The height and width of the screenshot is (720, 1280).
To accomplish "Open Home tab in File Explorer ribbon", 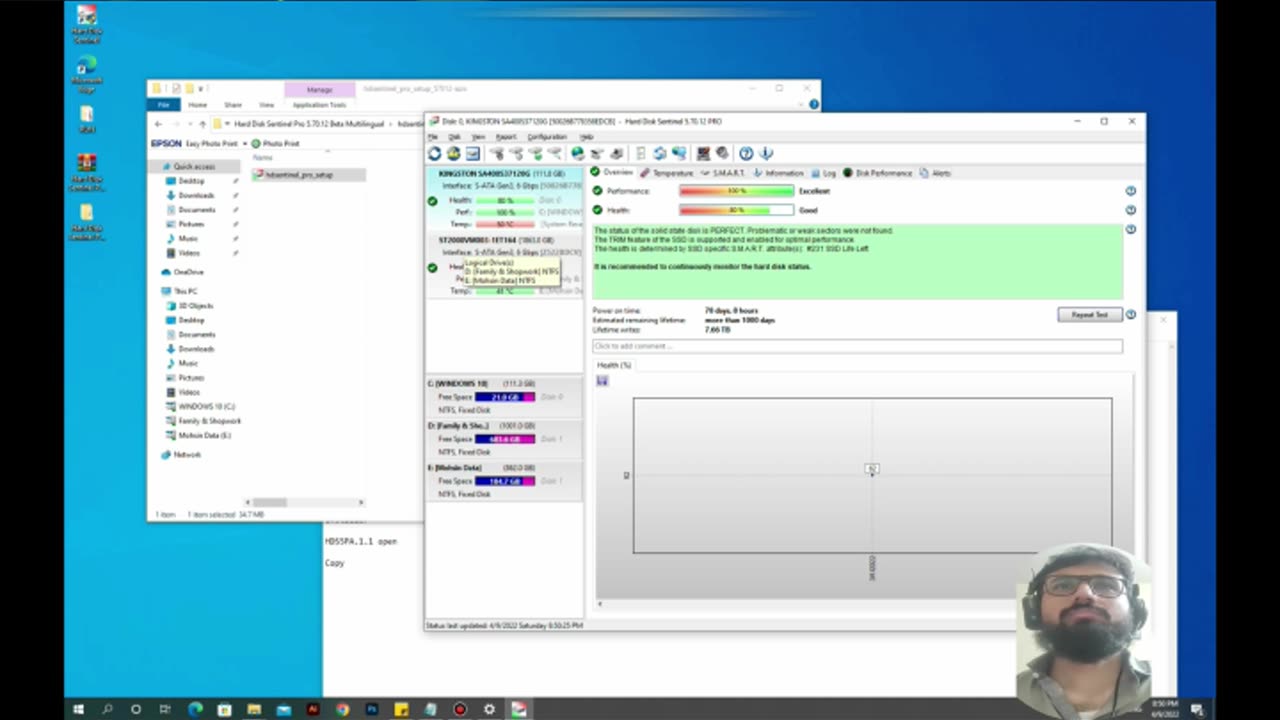I will pyautogui.click(x=198, y=104).
